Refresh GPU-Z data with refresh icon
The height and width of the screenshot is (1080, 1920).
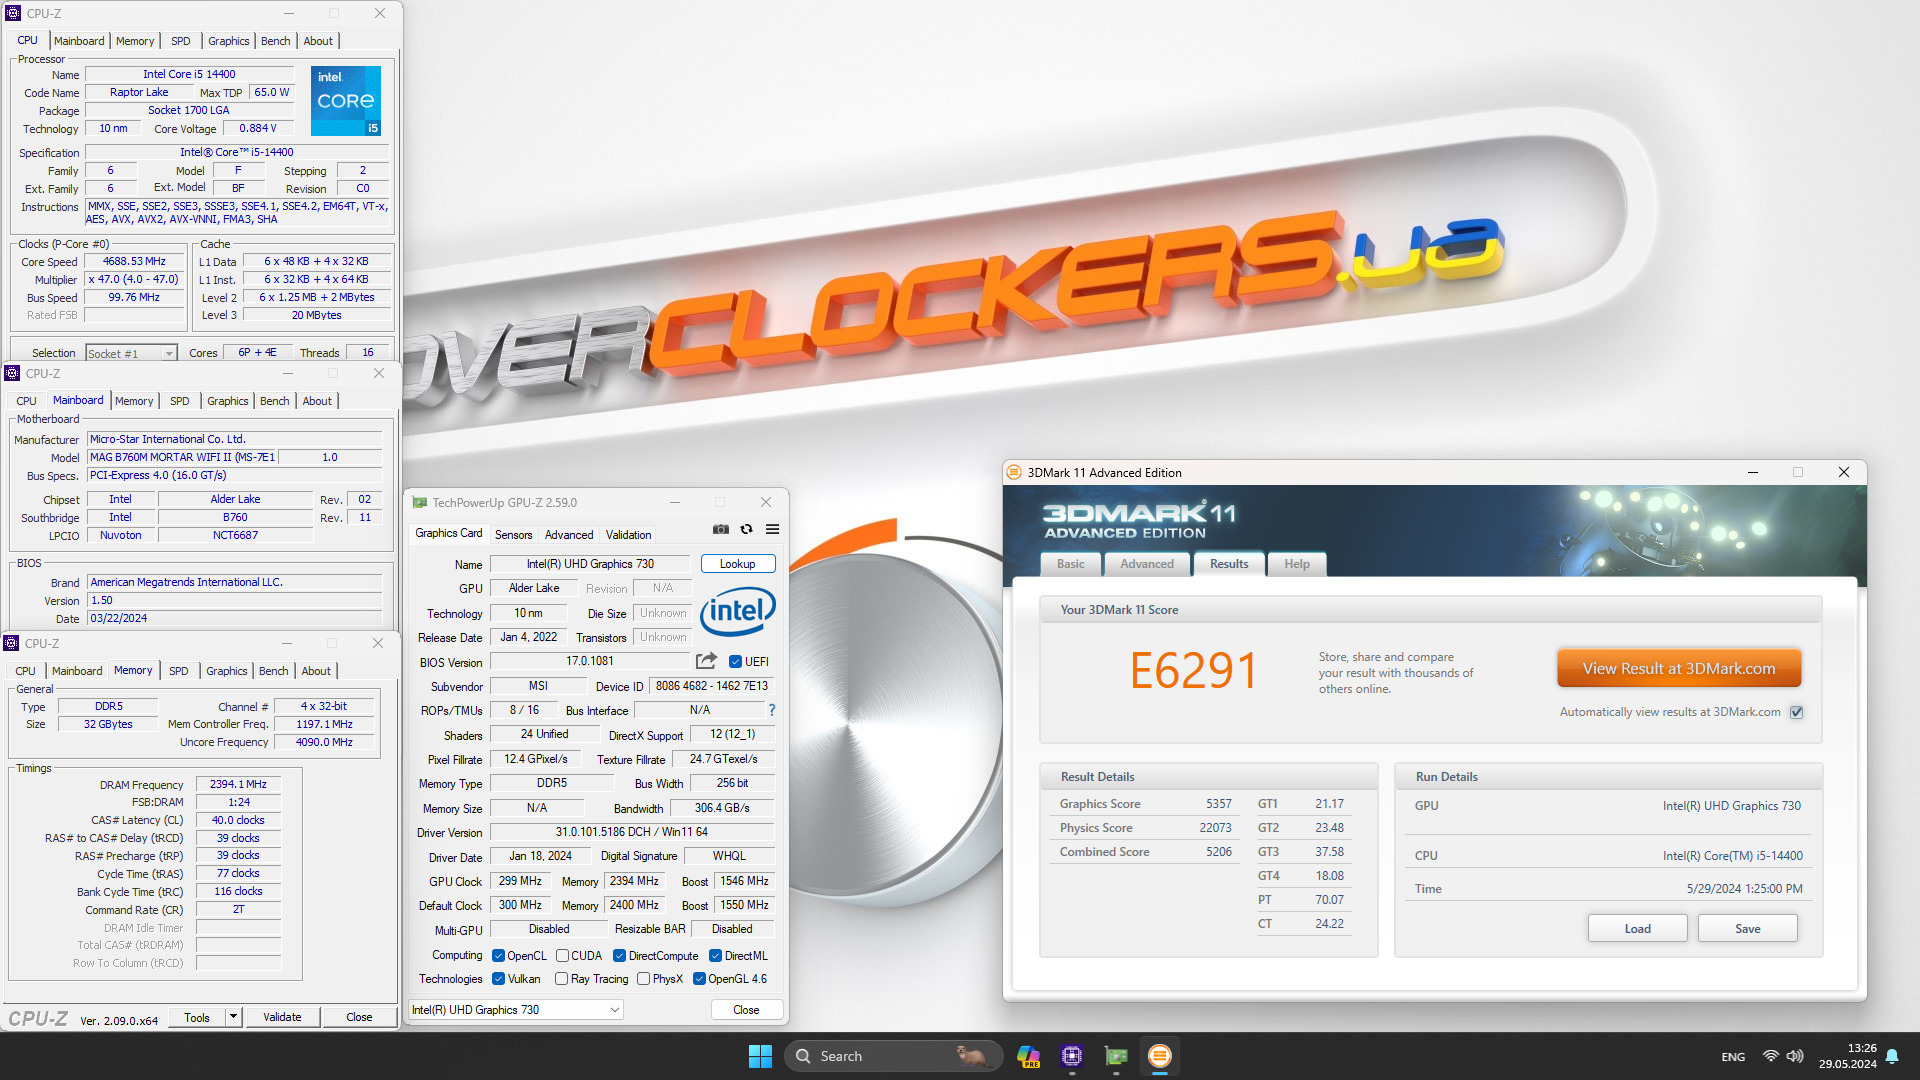(746, 529)
